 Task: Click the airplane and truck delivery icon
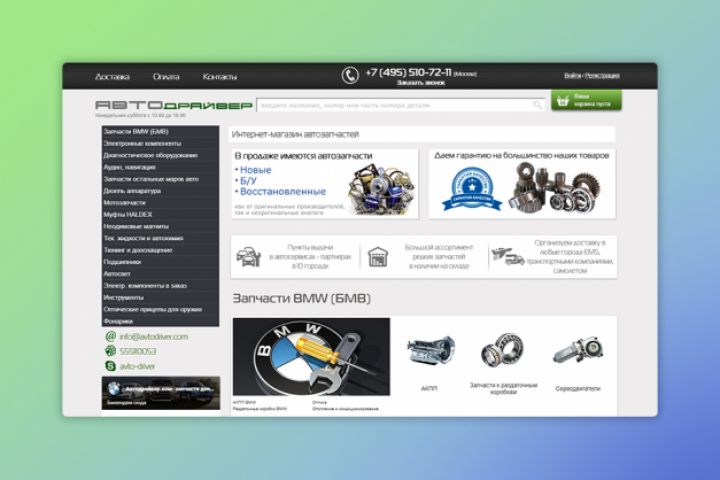pos(507,256)
